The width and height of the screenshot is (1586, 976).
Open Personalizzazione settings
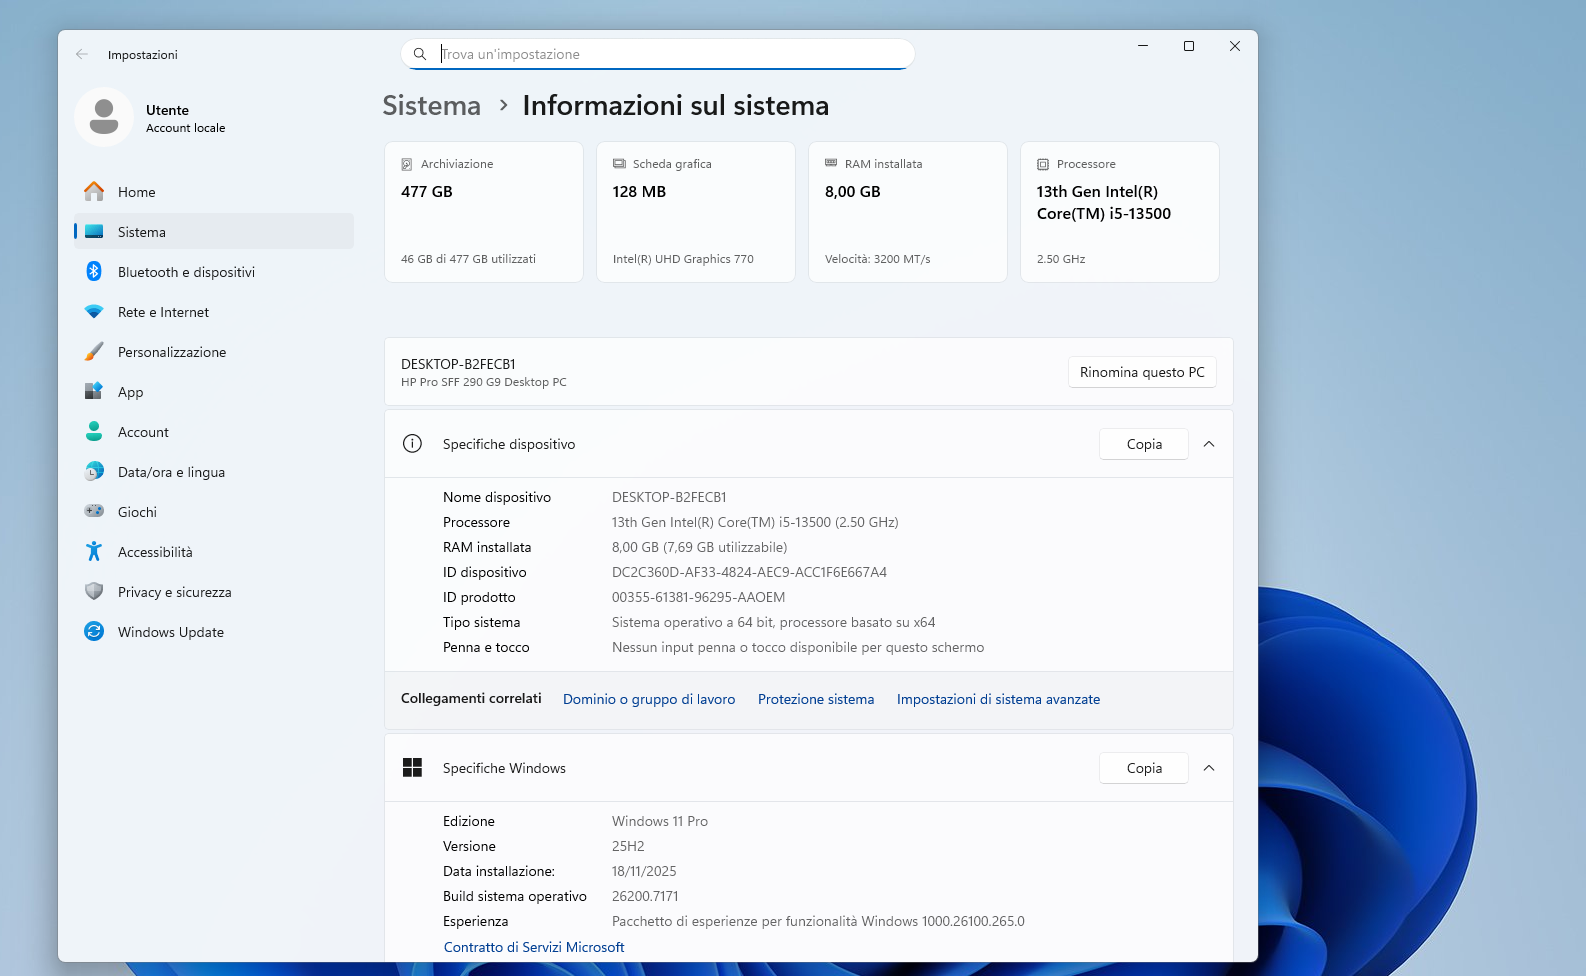tap(214, 351)
